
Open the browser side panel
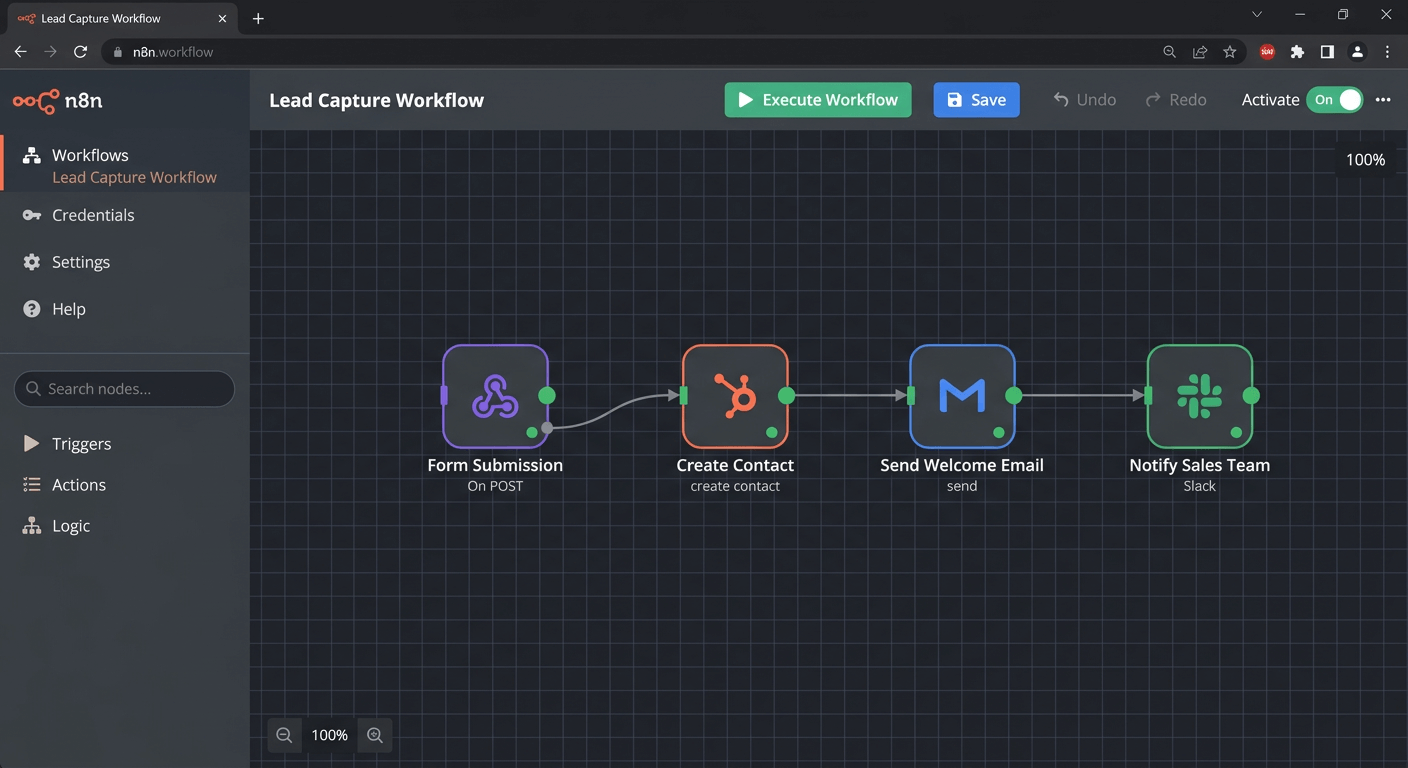(1327, 52)
